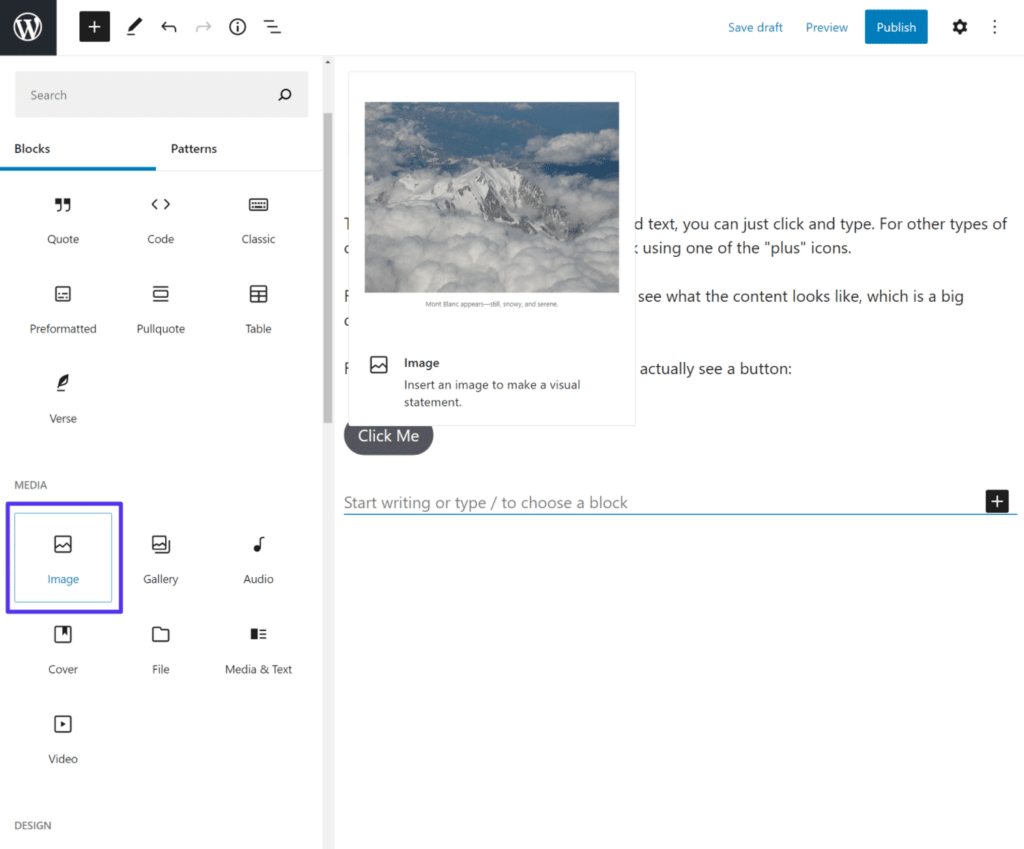This screenshot has height=849, width=1024.
Task: Open the three-dot Options menu
Action: (995, 27)
